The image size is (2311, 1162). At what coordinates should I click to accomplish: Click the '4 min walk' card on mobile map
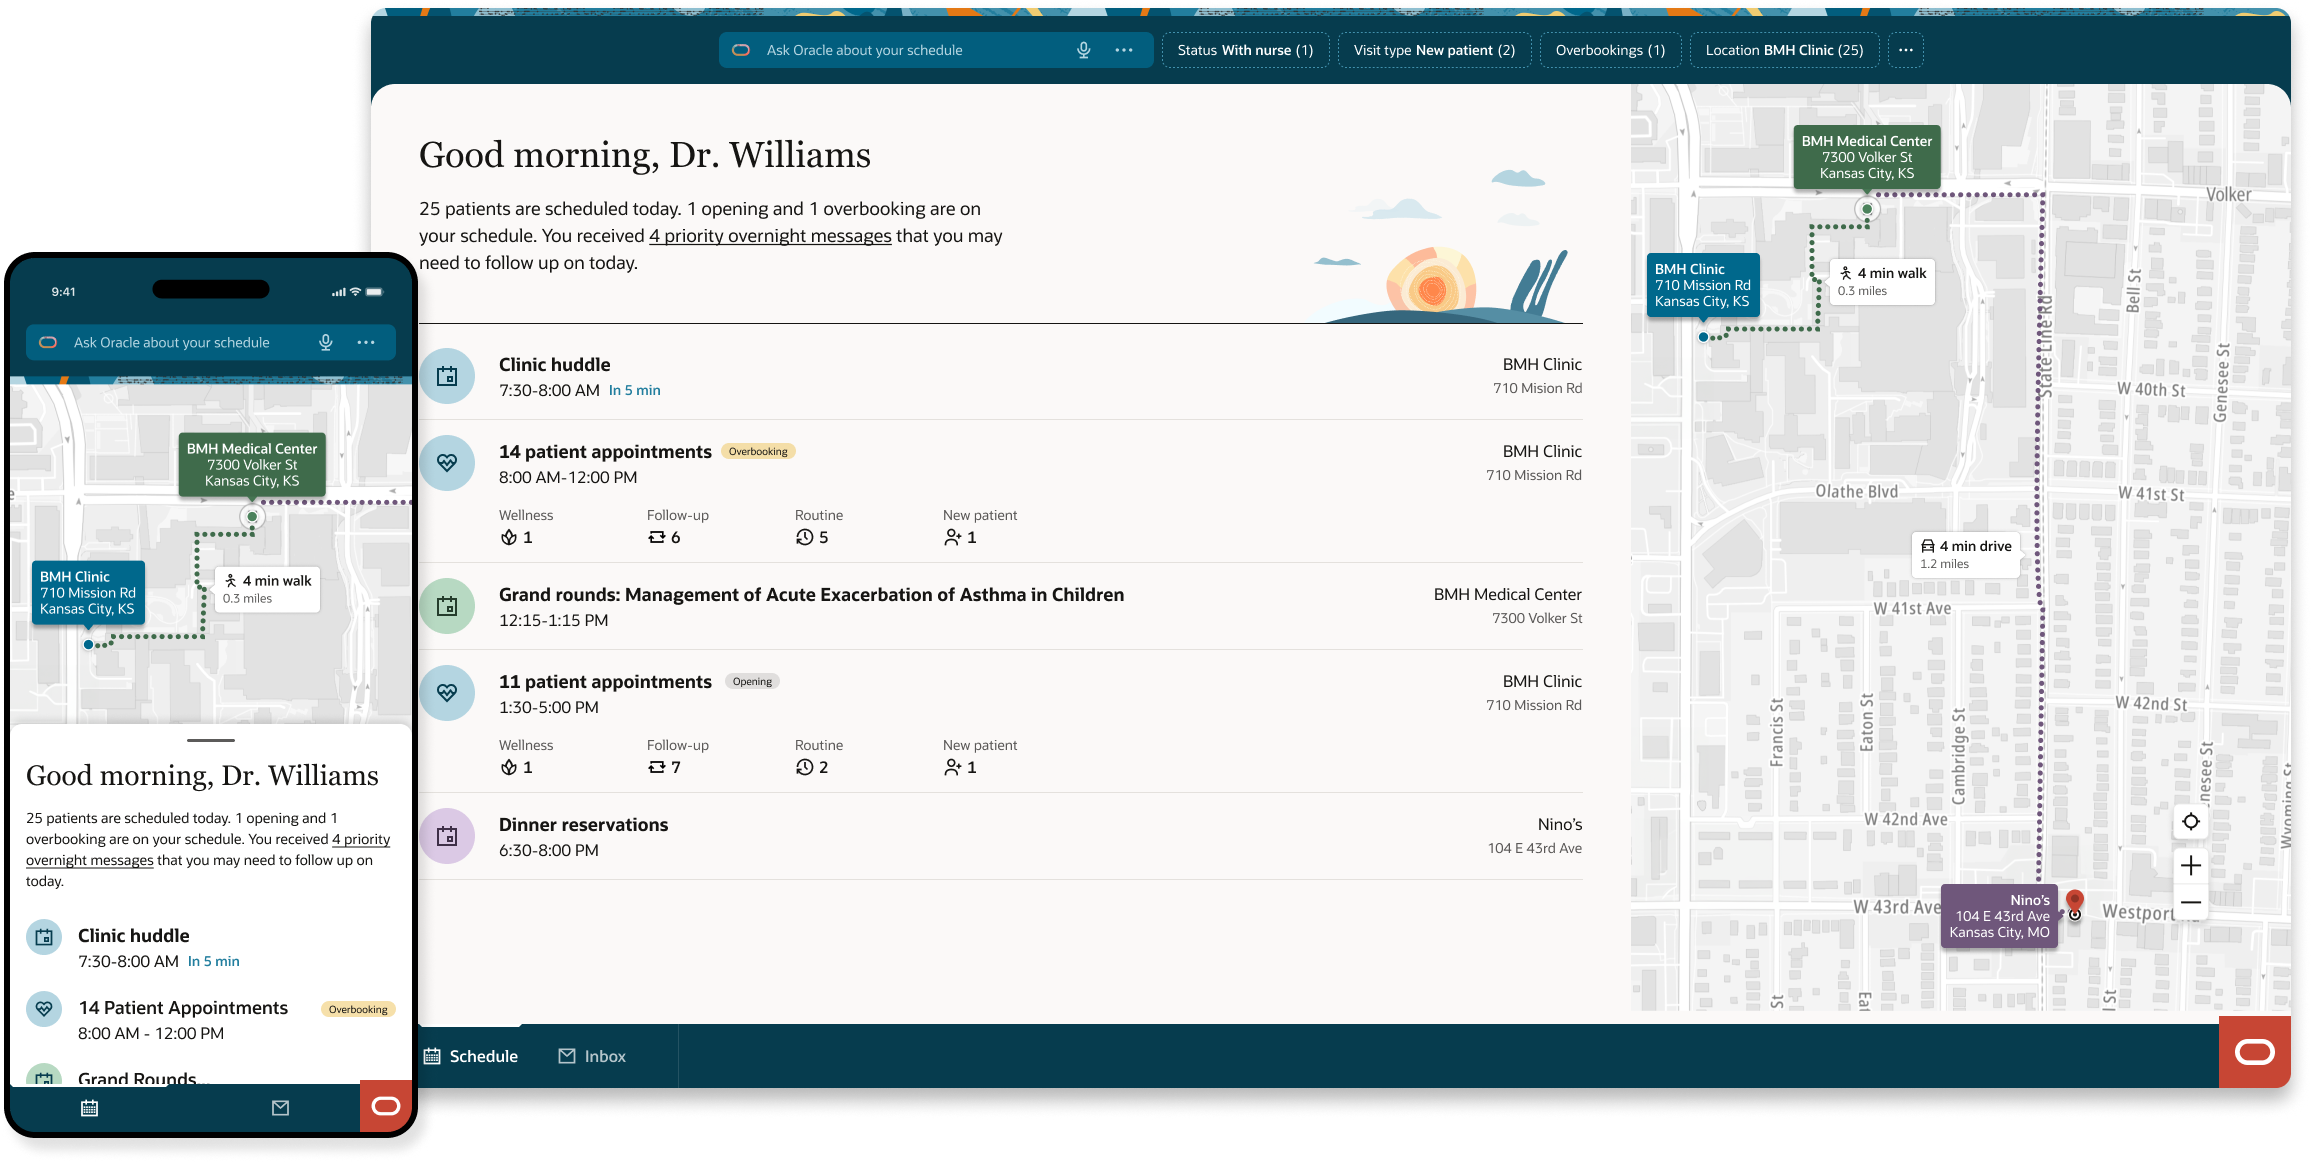267,589
